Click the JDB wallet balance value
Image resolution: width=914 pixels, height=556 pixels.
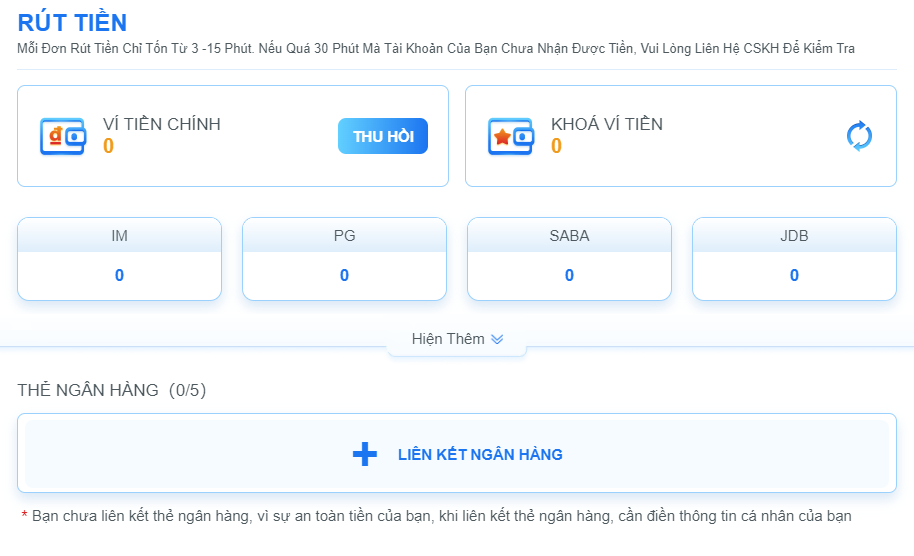pyautogui.click(x=794, y=275)
